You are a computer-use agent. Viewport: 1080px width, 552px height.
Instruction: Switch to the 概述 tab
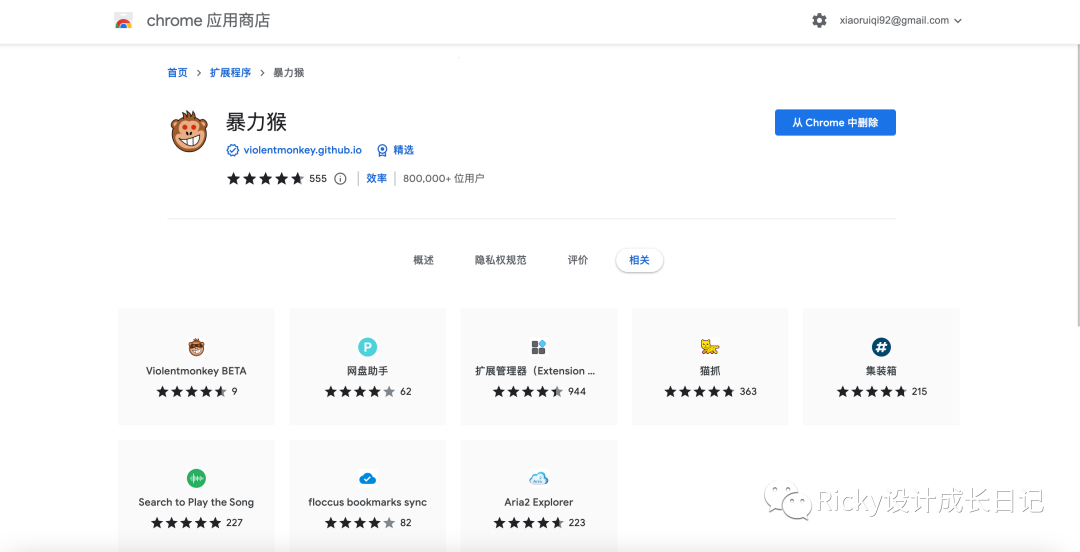424,260
